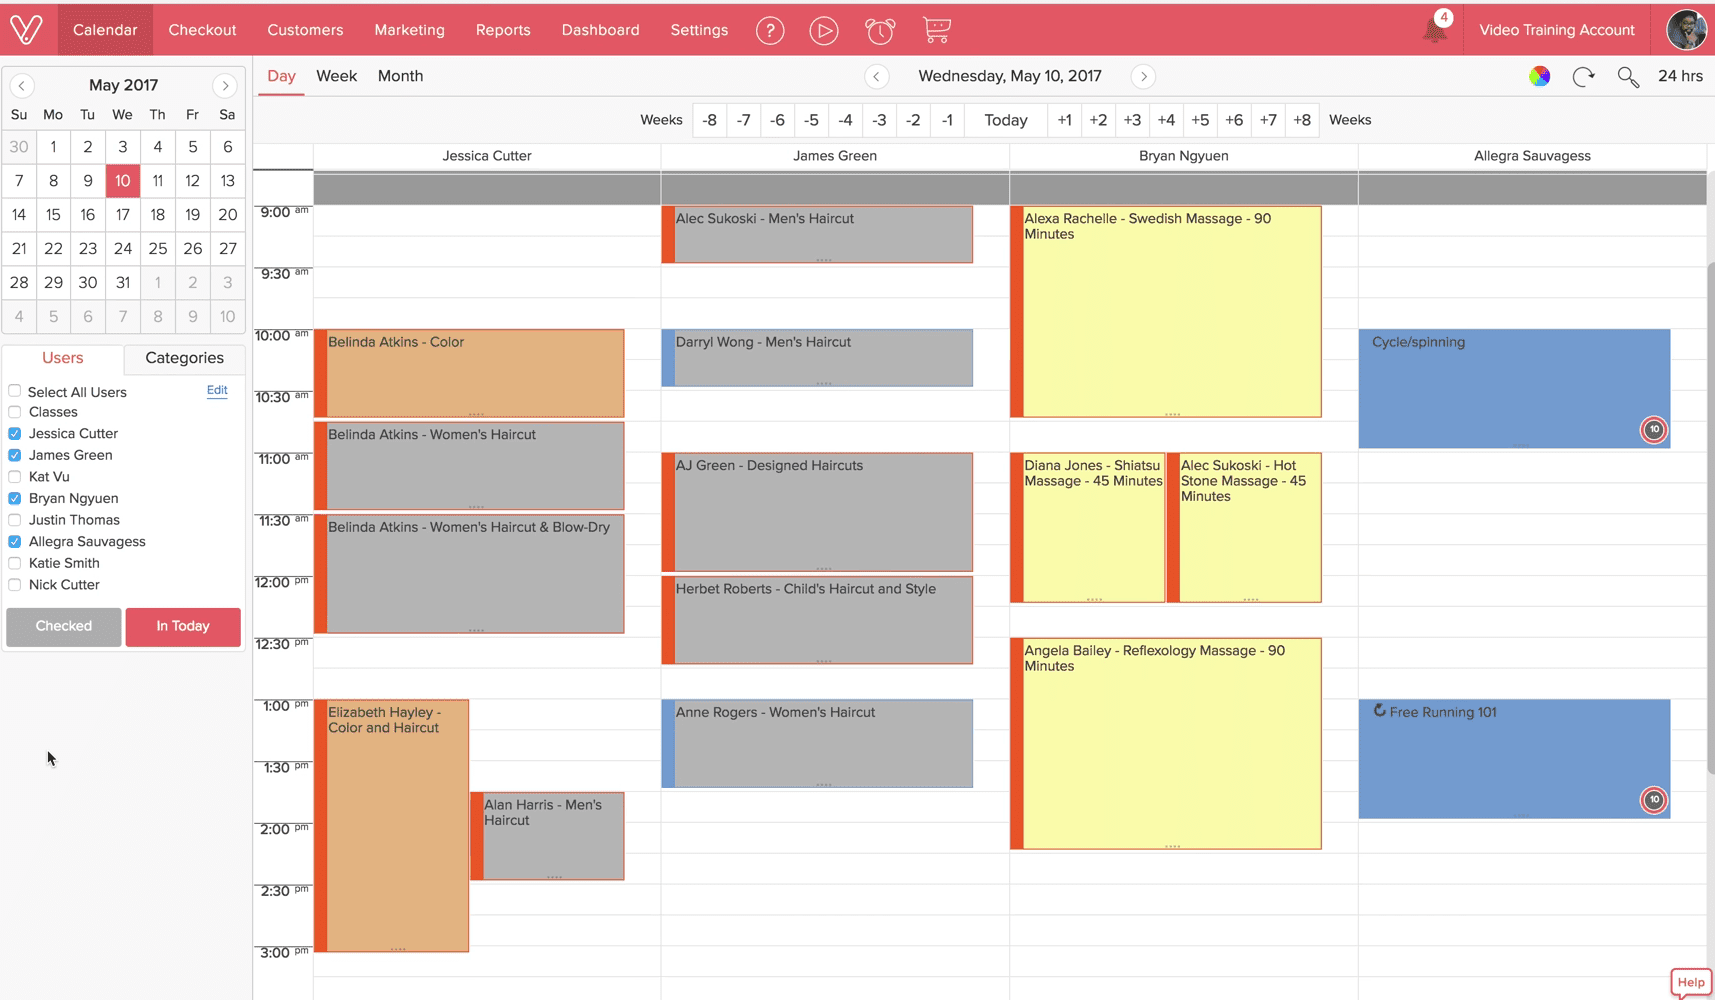This screenshot has height=1000, width=1715.
Task: Click the help question mark icon
Action: pyautogui.click(x=769, y=30)
